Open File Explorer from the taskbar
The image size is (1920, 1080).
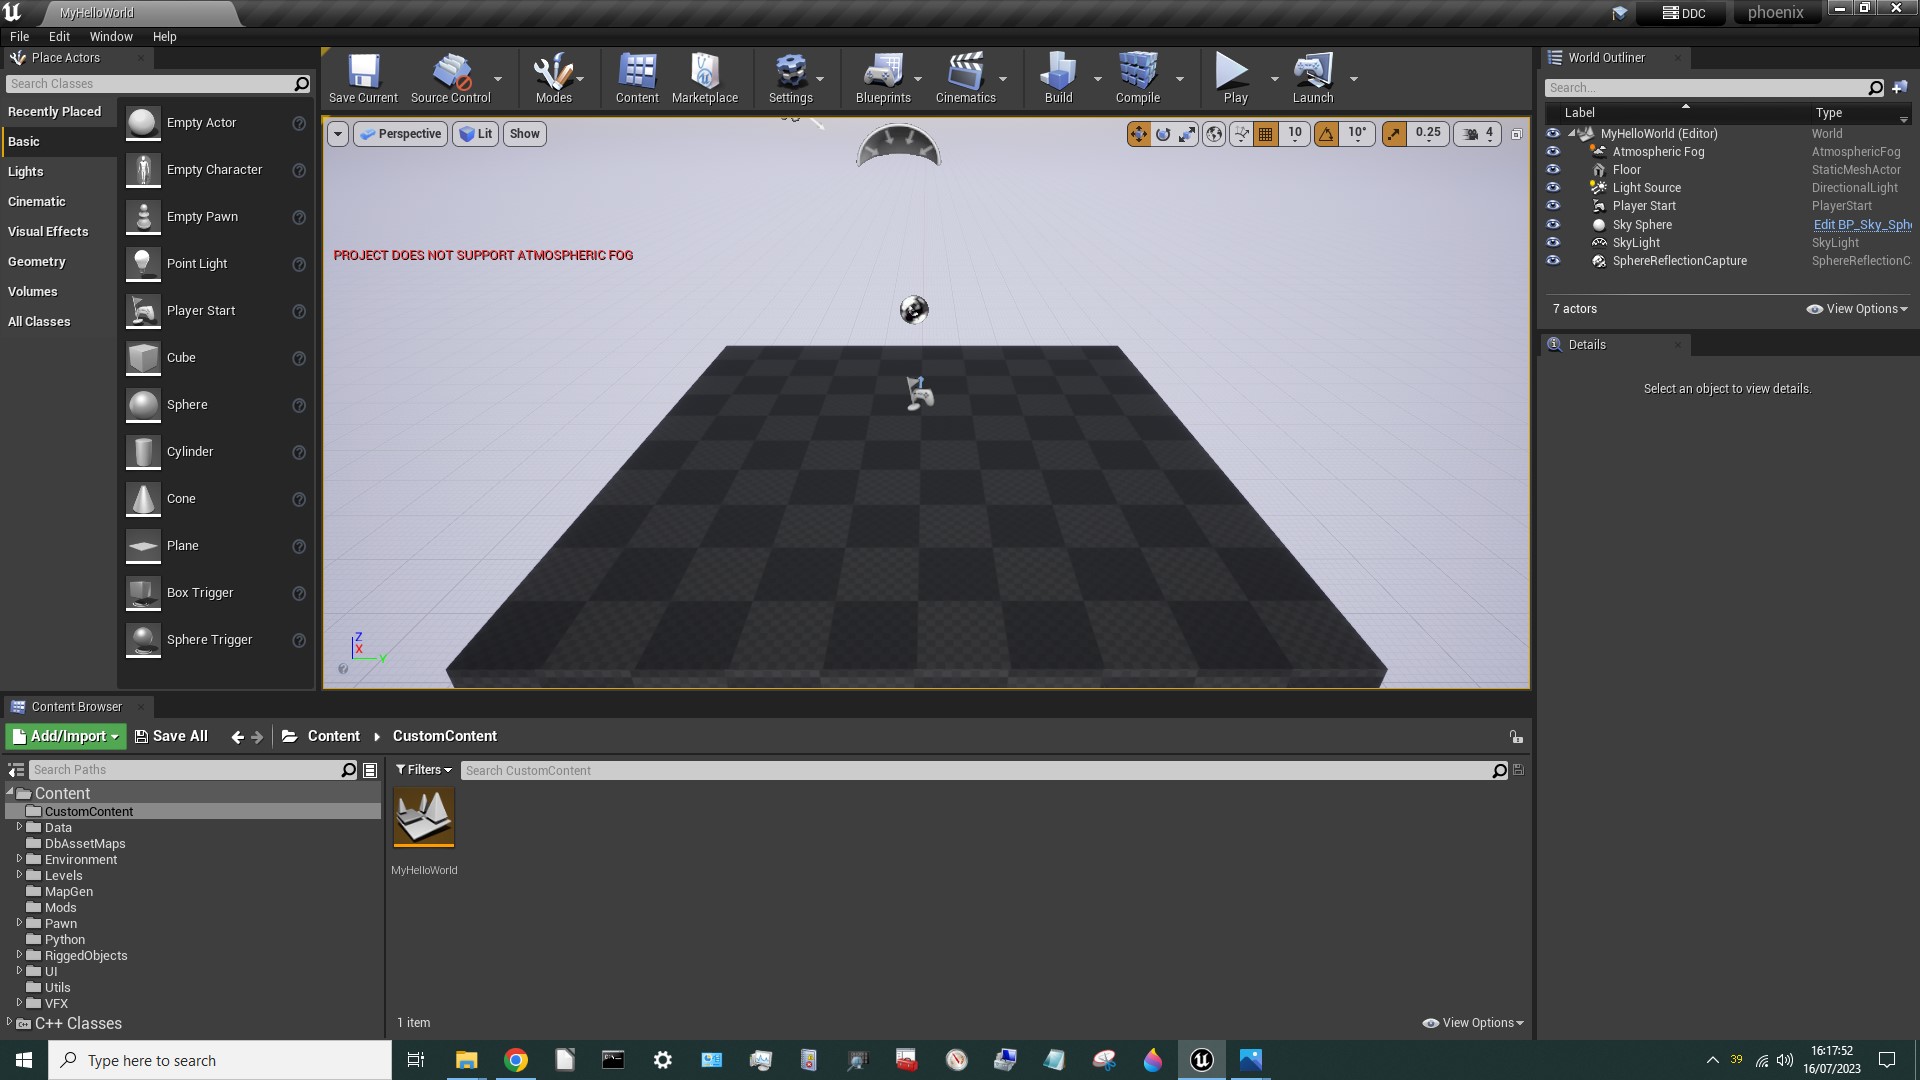click(466, 1060)
